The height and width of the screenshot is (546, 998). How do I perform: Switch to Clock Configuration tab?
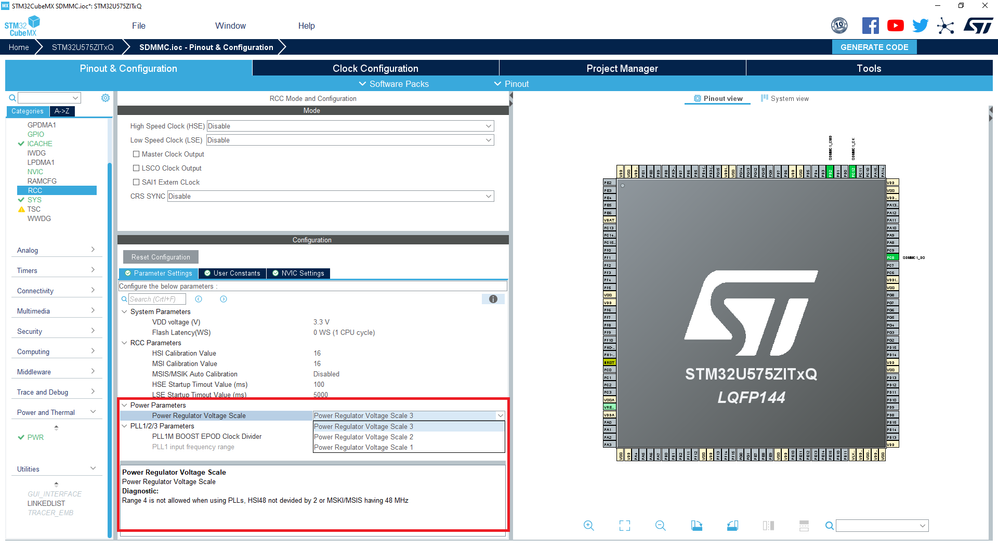pos(376,68)
